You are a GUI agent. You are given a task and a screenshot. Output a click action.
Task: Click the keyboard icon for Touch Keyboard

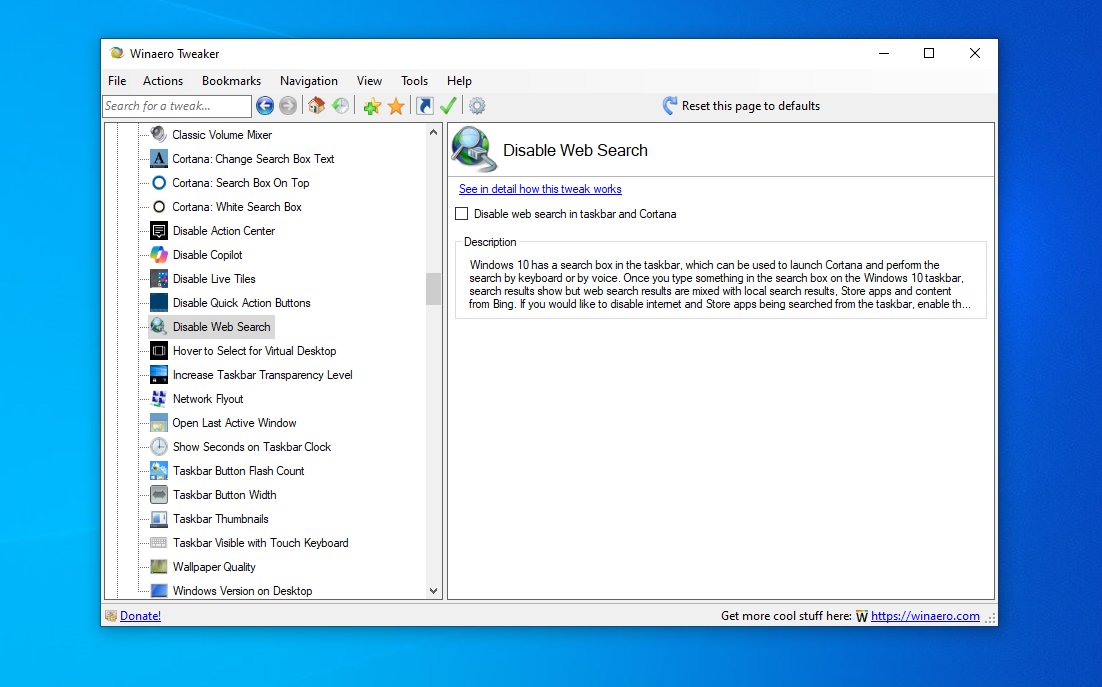tap(159, 543)
